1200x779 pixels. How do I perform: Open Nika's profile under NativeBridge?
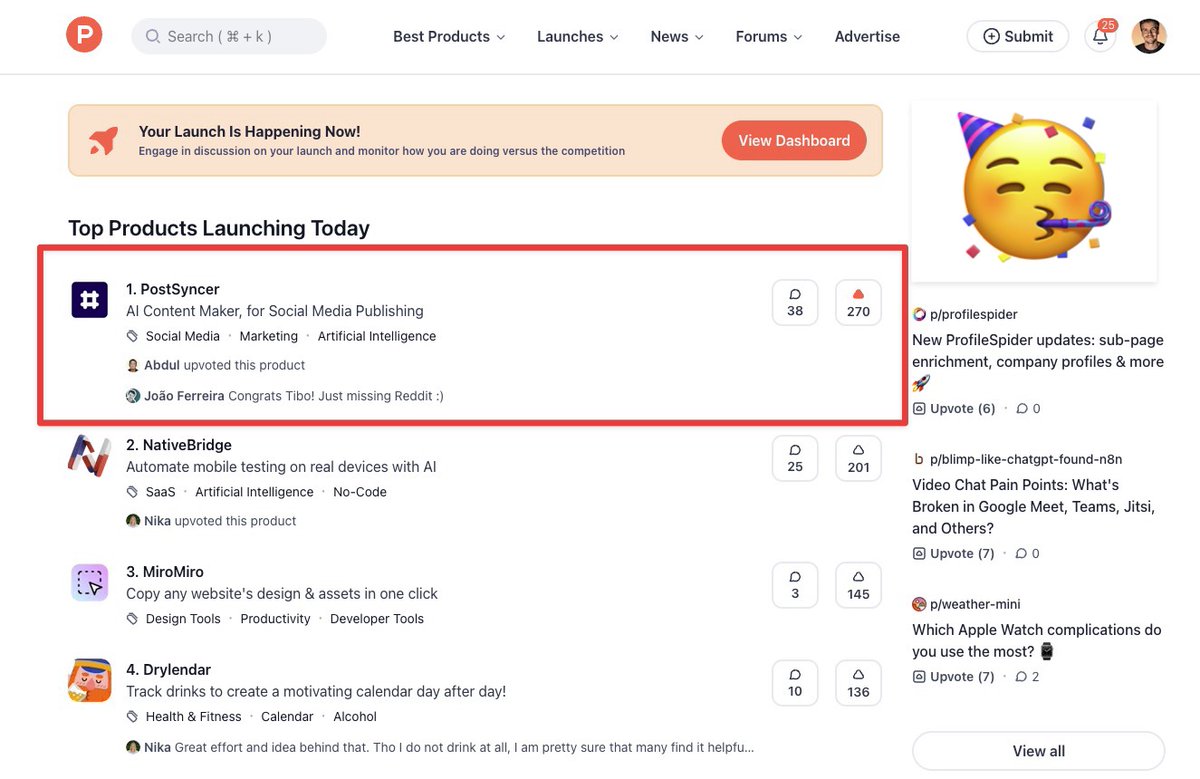tap(158, 521)
